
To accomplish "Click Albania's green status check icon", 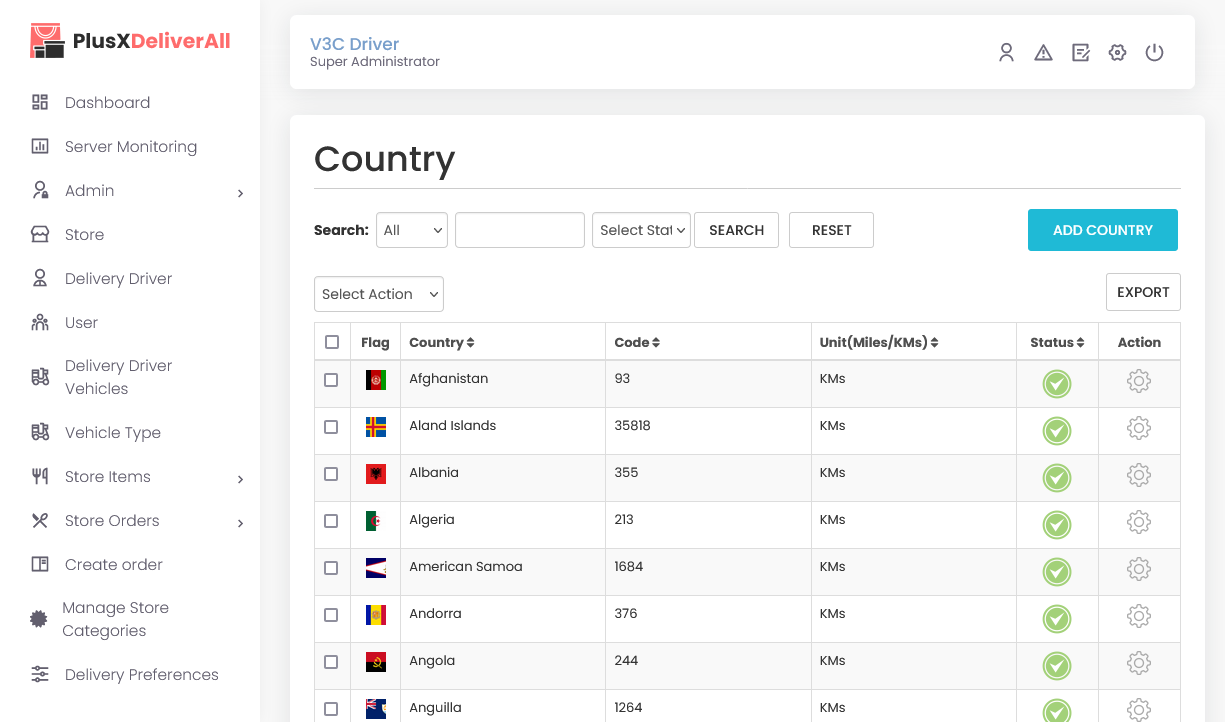I will point(1057,478).
